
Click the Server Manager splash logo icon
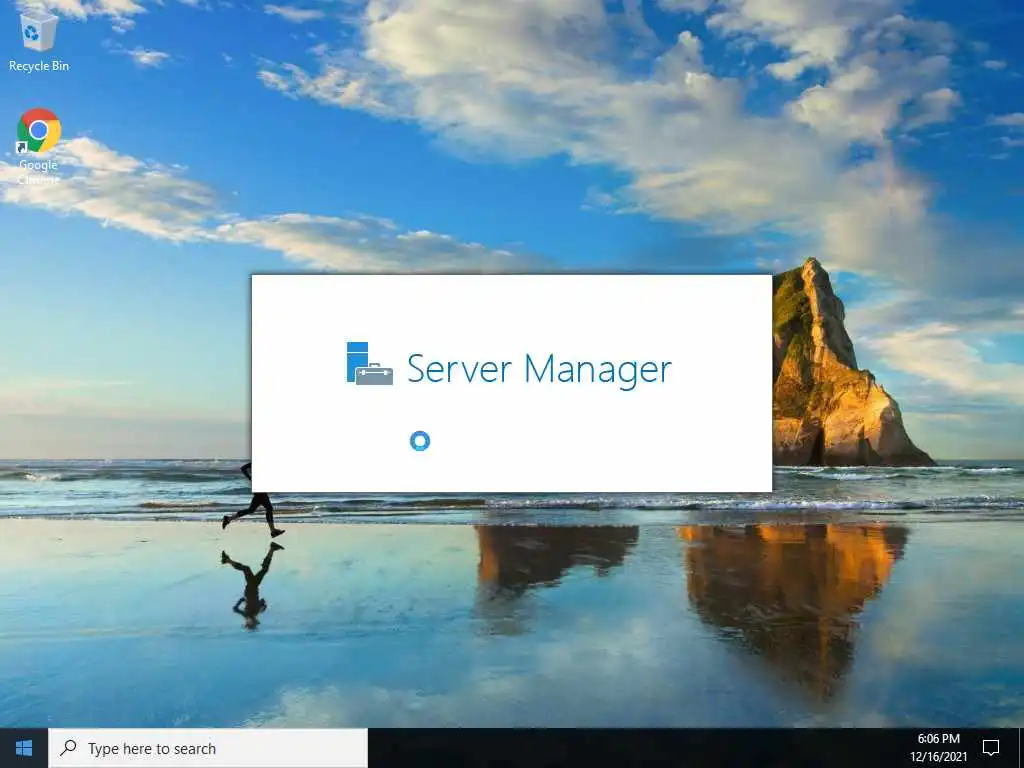370,364
